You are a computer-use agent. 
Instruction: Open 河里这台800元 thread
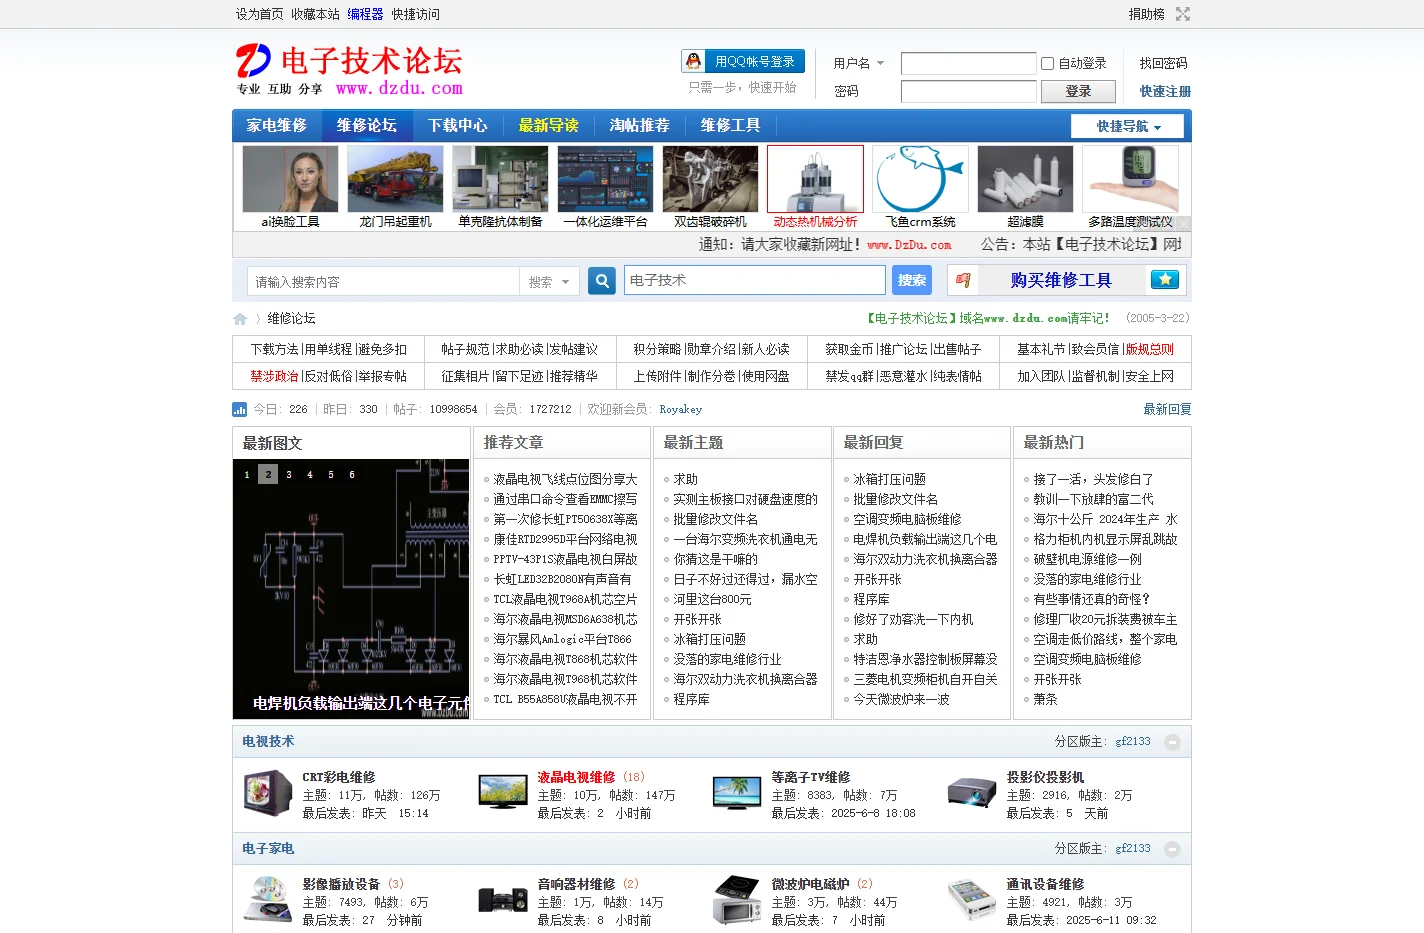click(x=712, y=599)
